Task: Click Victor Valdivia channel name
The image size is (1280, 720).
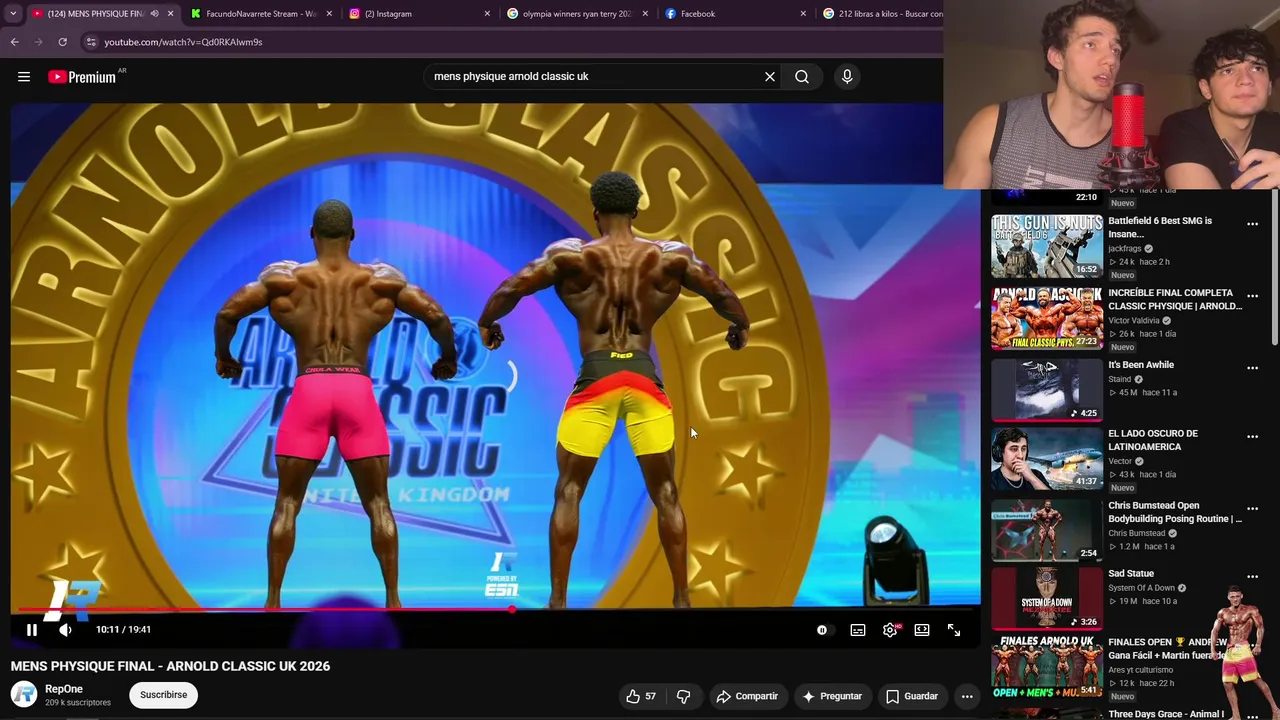Action: coord(1134,320)
